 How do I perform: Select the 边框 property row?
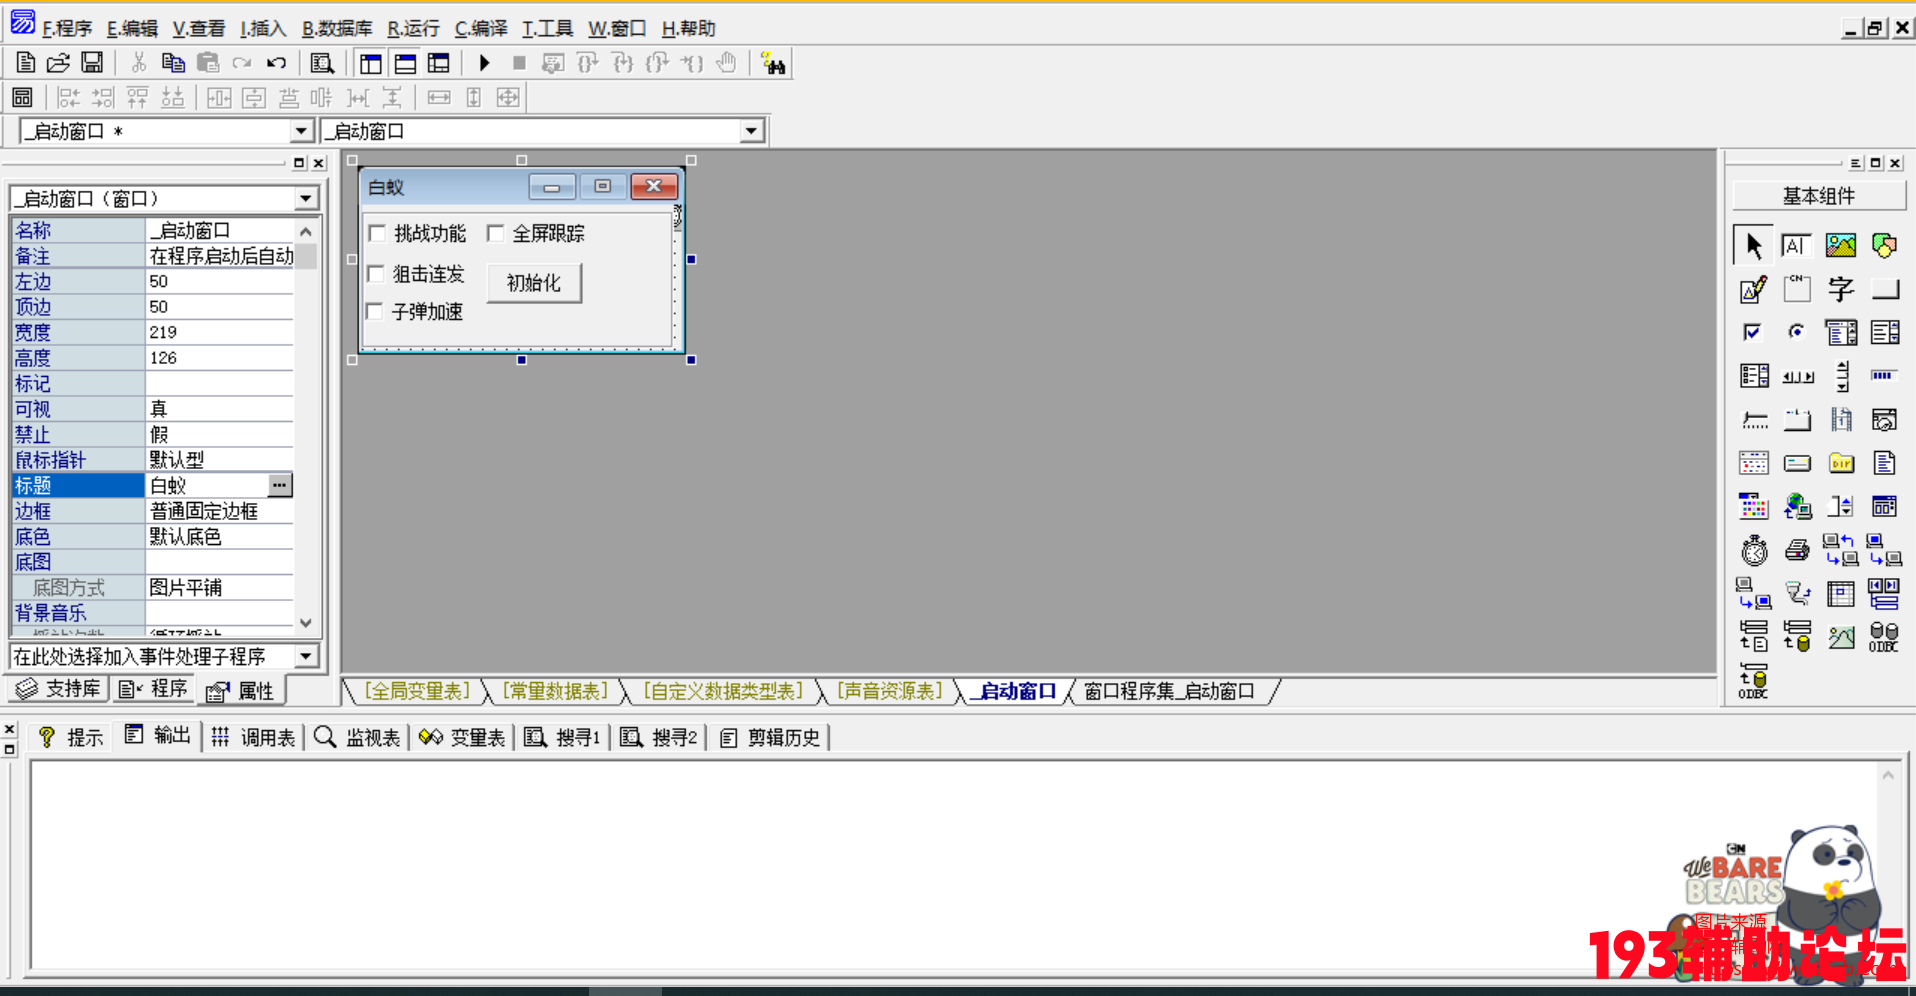[x=152, y=511]
